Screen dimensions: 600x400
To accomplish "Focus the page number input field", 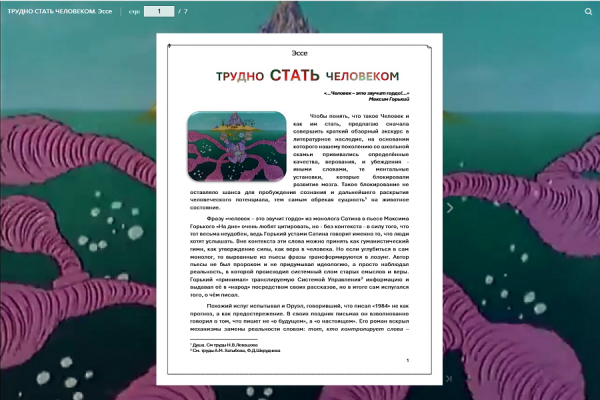I will pos(159,11).
